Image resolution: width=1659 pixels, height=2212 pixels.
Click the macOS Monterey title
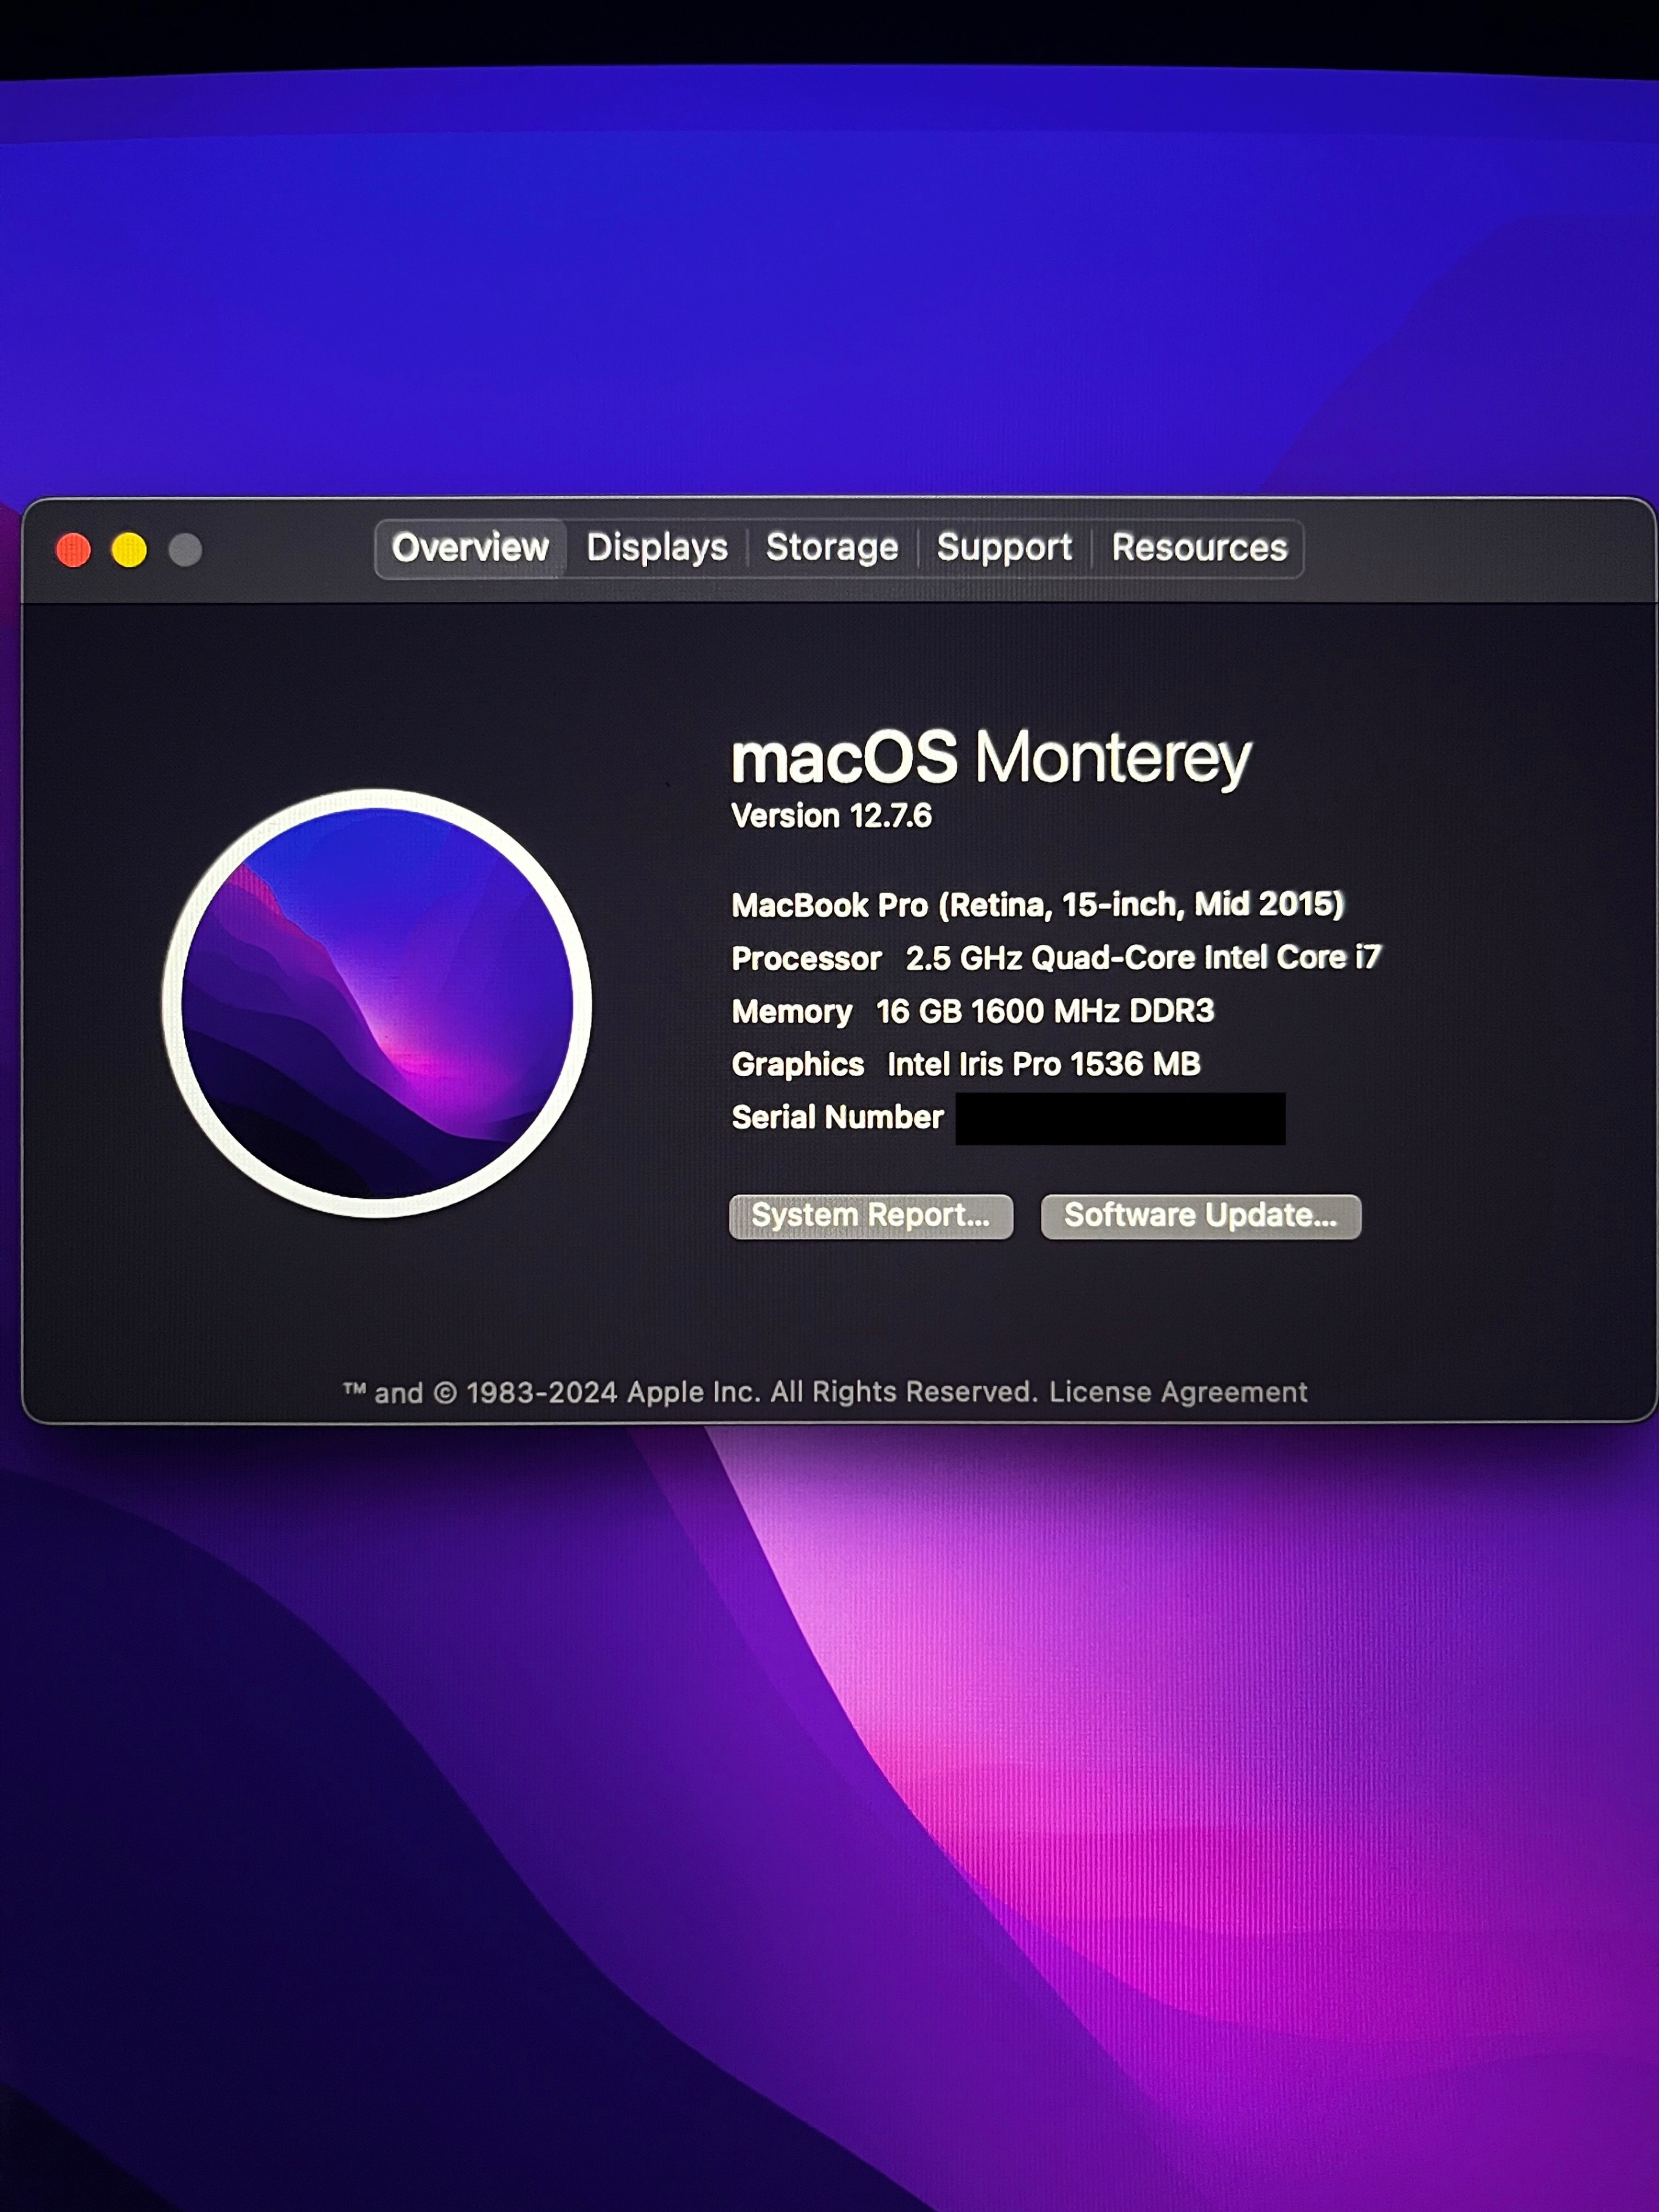click(991, 757)
